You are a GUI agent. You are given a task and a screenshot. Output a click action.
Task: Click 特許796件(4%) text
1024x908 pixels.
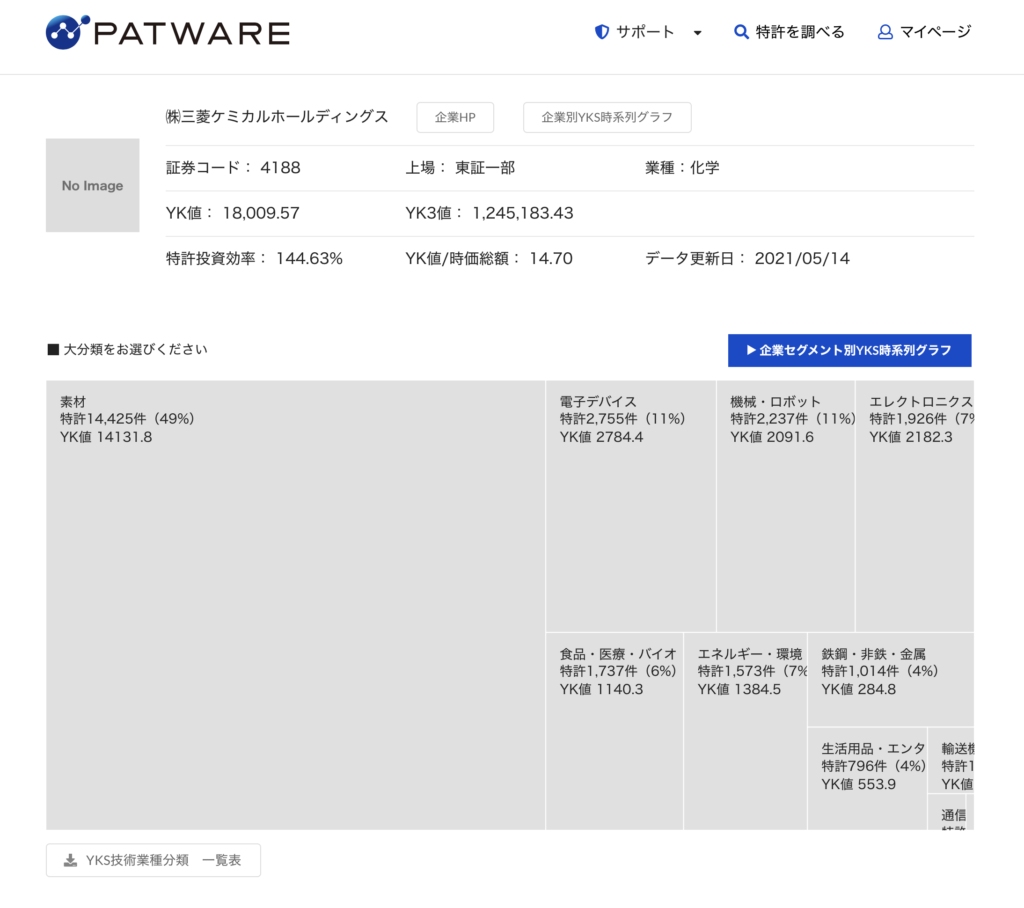point(873,766)
